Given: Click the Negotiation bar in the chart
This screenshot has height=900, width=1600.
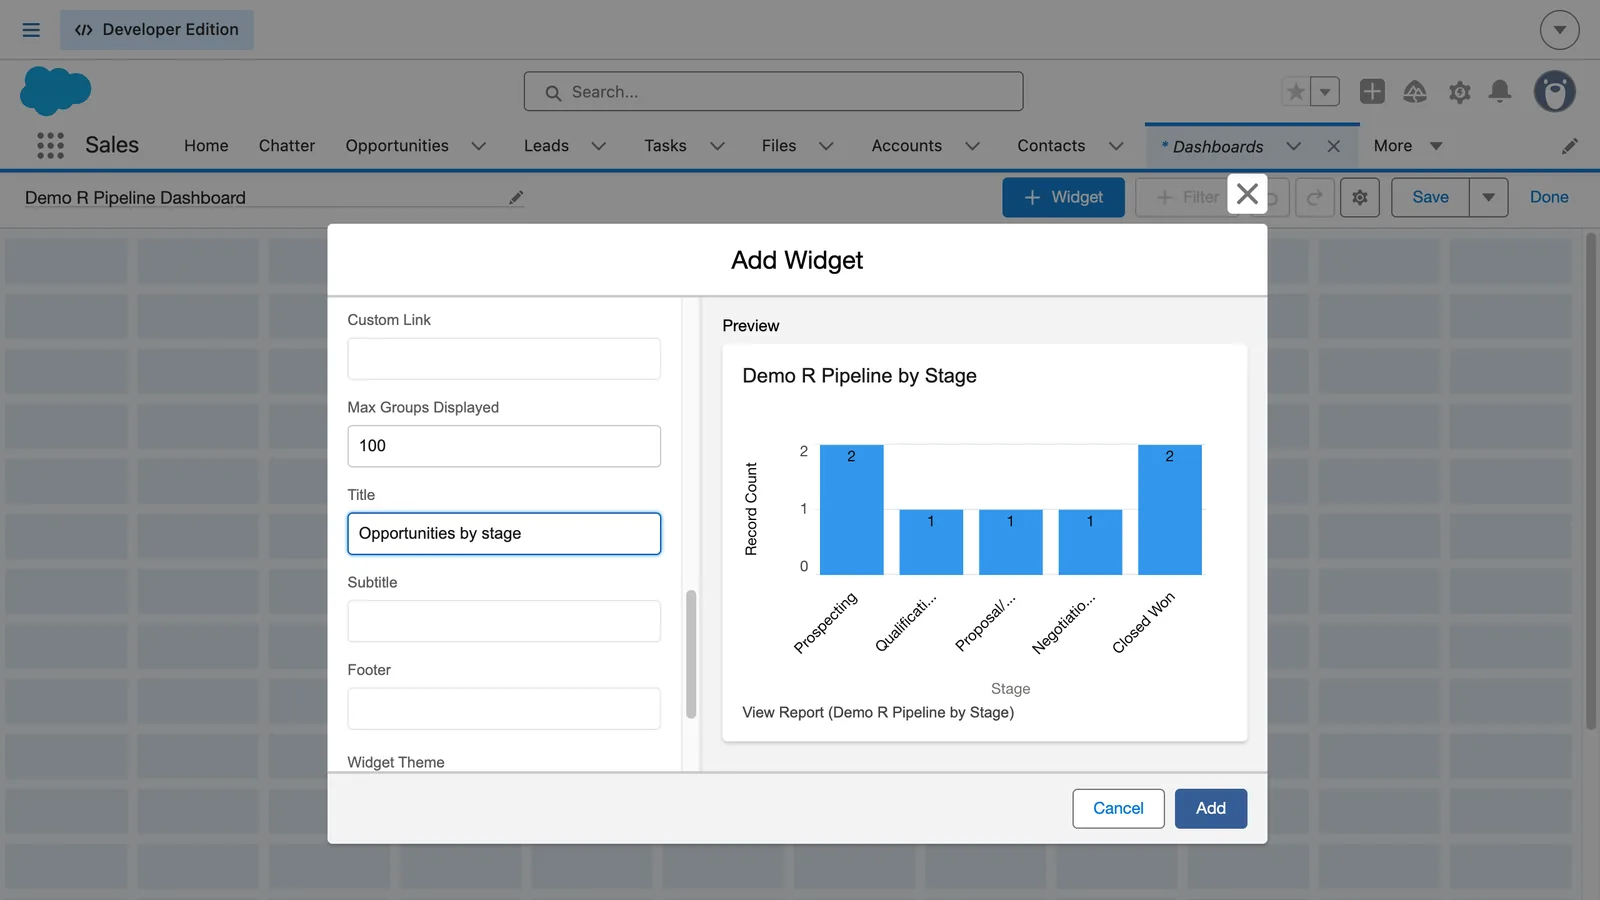Looking at the screenshot, I should tap(1090, 542).
